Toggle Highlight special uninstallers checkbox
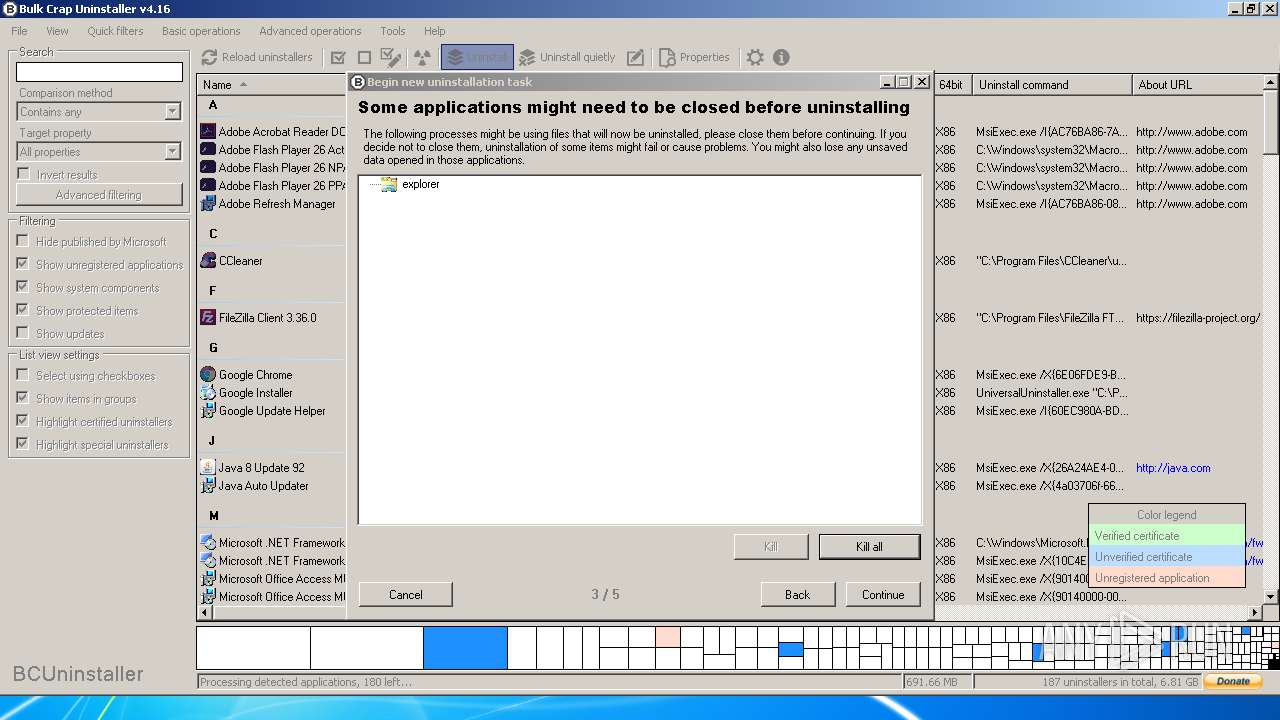 point(23,444)
